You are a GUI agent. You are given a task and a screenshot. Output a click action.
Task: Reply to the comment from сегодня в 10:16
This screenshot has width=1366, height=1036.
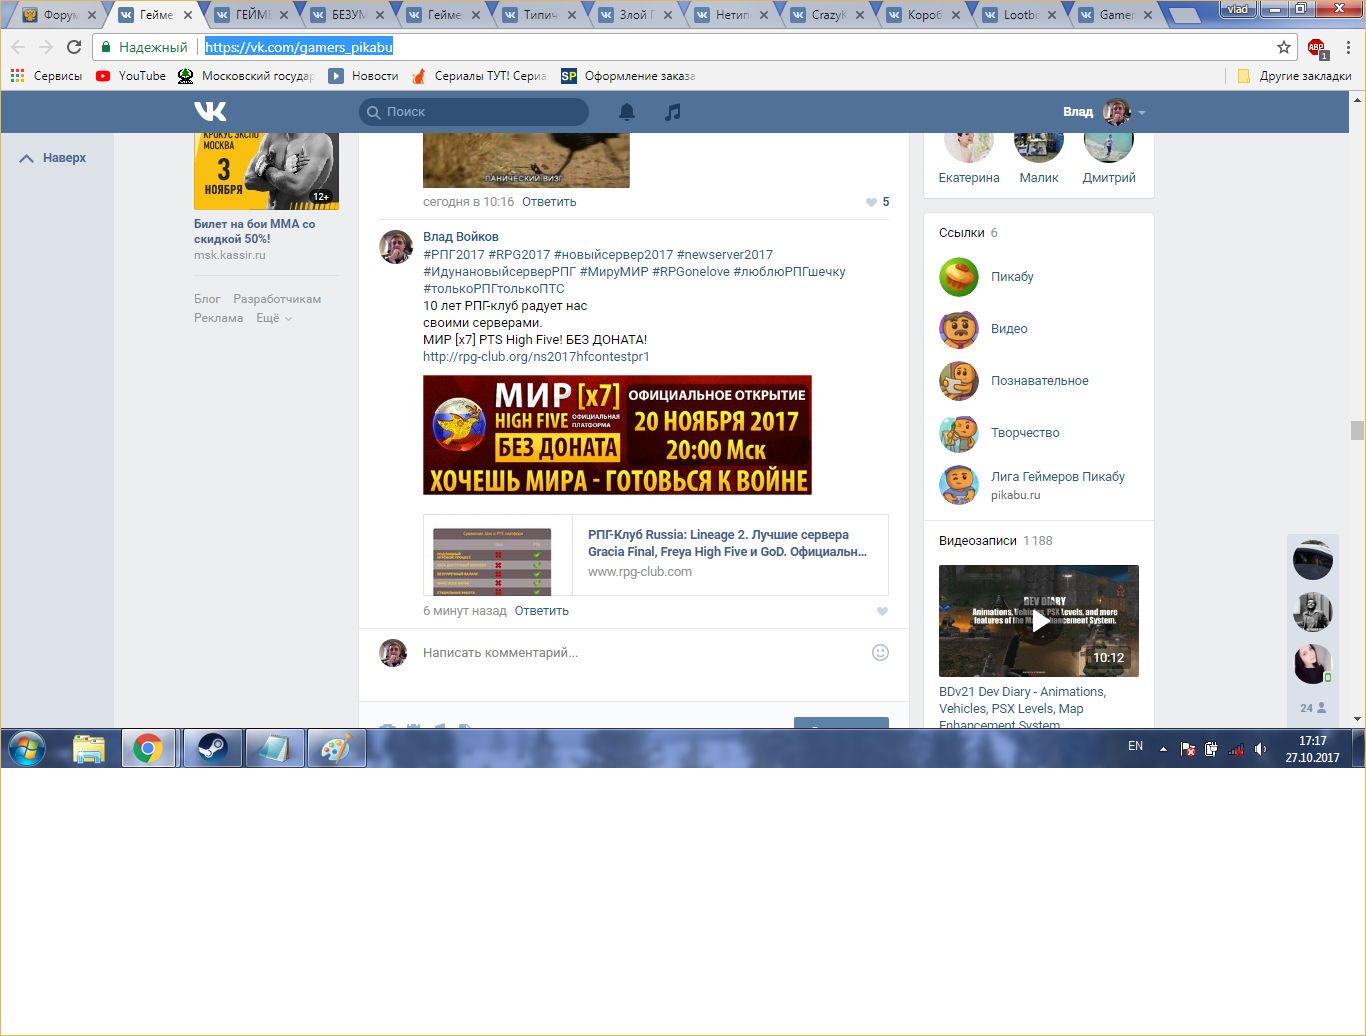click(x=549, y=202)
